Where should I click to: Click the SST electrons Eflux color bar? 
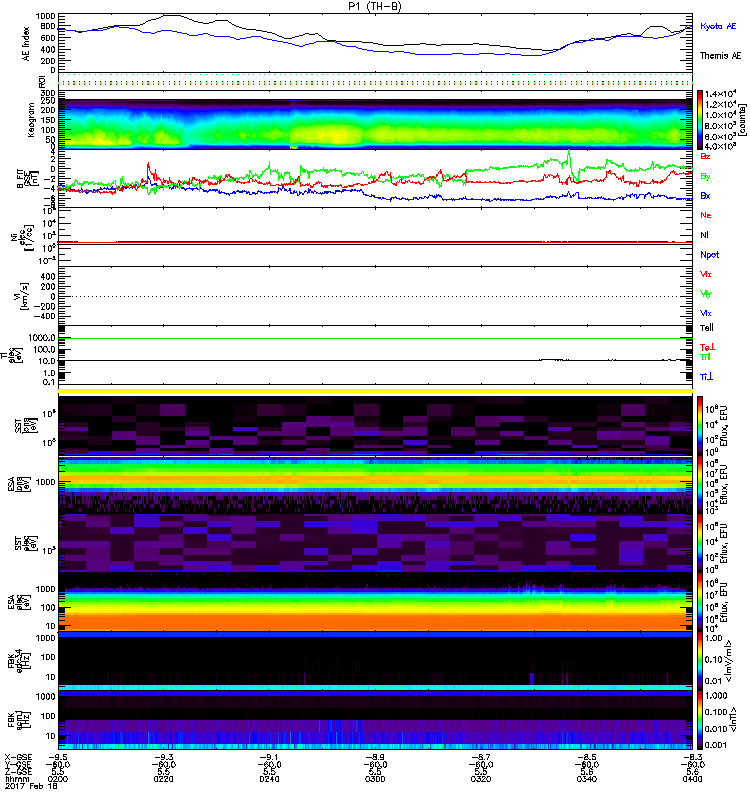click(700, 543)
